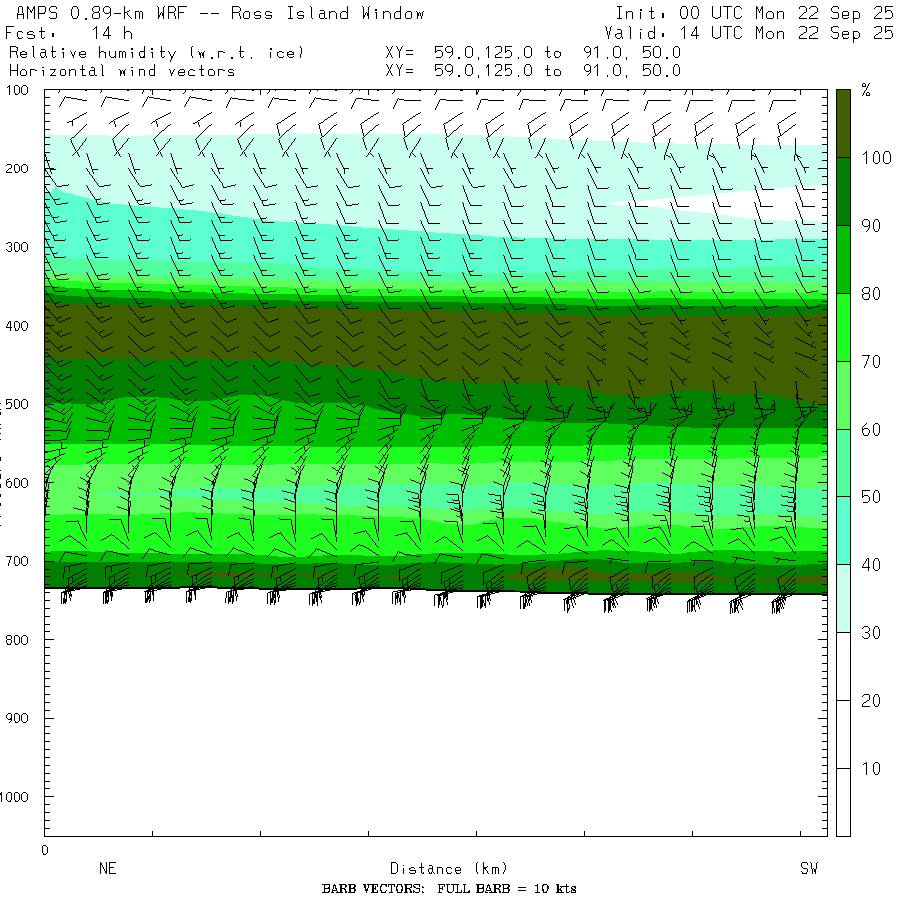Click the "Relative humidity (w.r.t. ice)" label
The image size is (900, 900).
click(x=156, y=53)
